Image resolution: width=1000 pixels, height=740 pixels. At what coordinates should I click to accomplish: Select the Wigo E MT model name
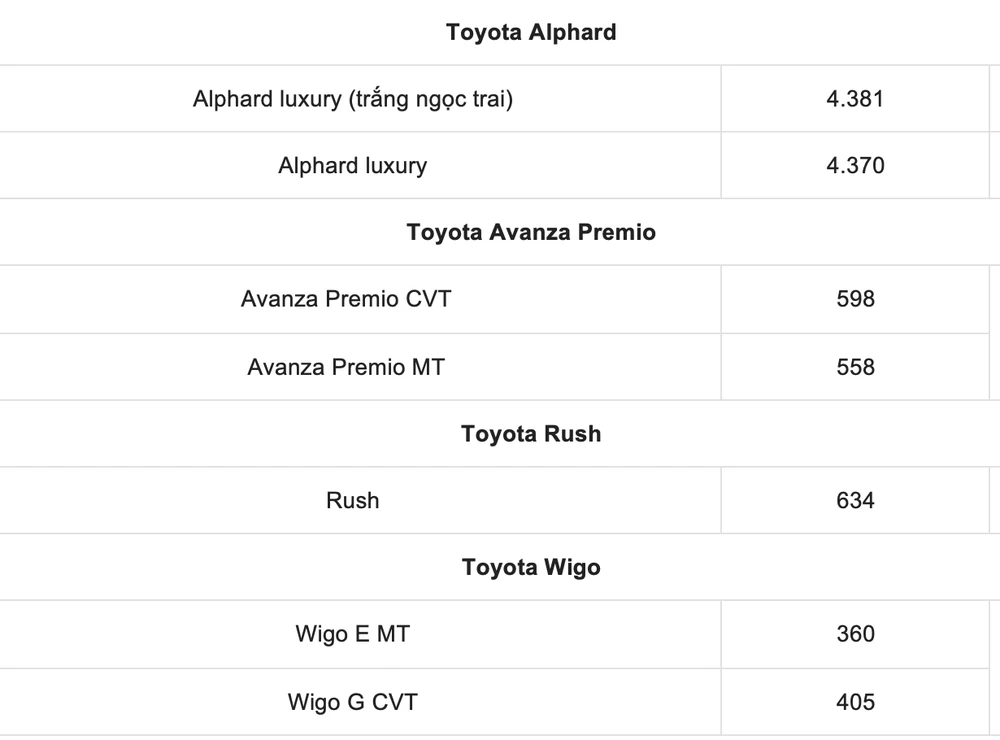tap(352, 634)
